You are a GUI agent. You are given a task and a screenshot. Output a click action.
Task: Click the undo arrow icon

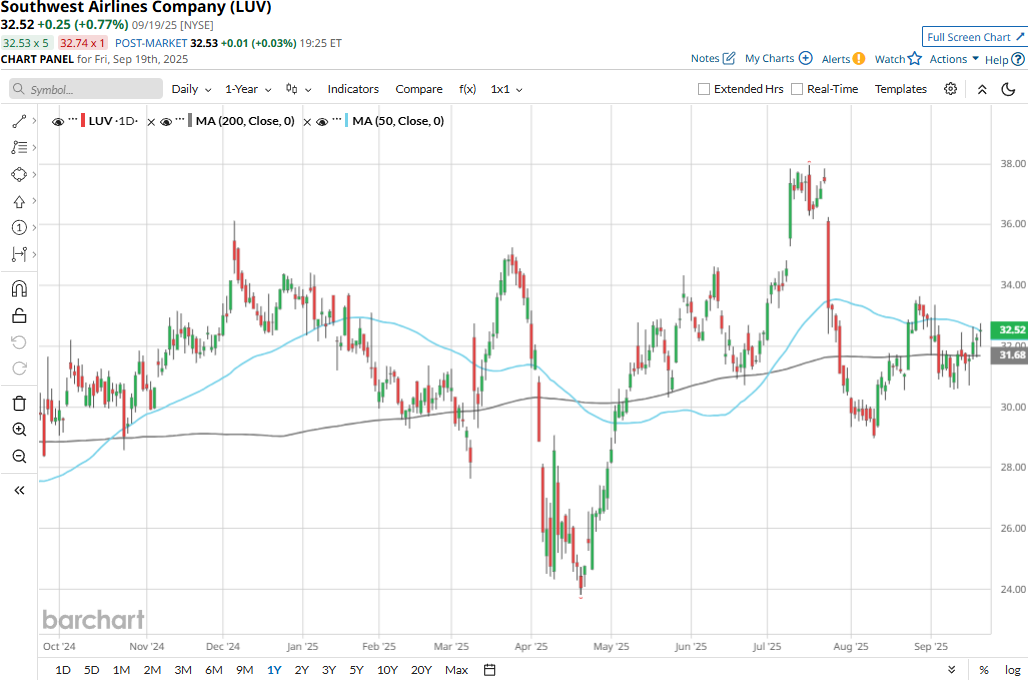tap(19, 342)
